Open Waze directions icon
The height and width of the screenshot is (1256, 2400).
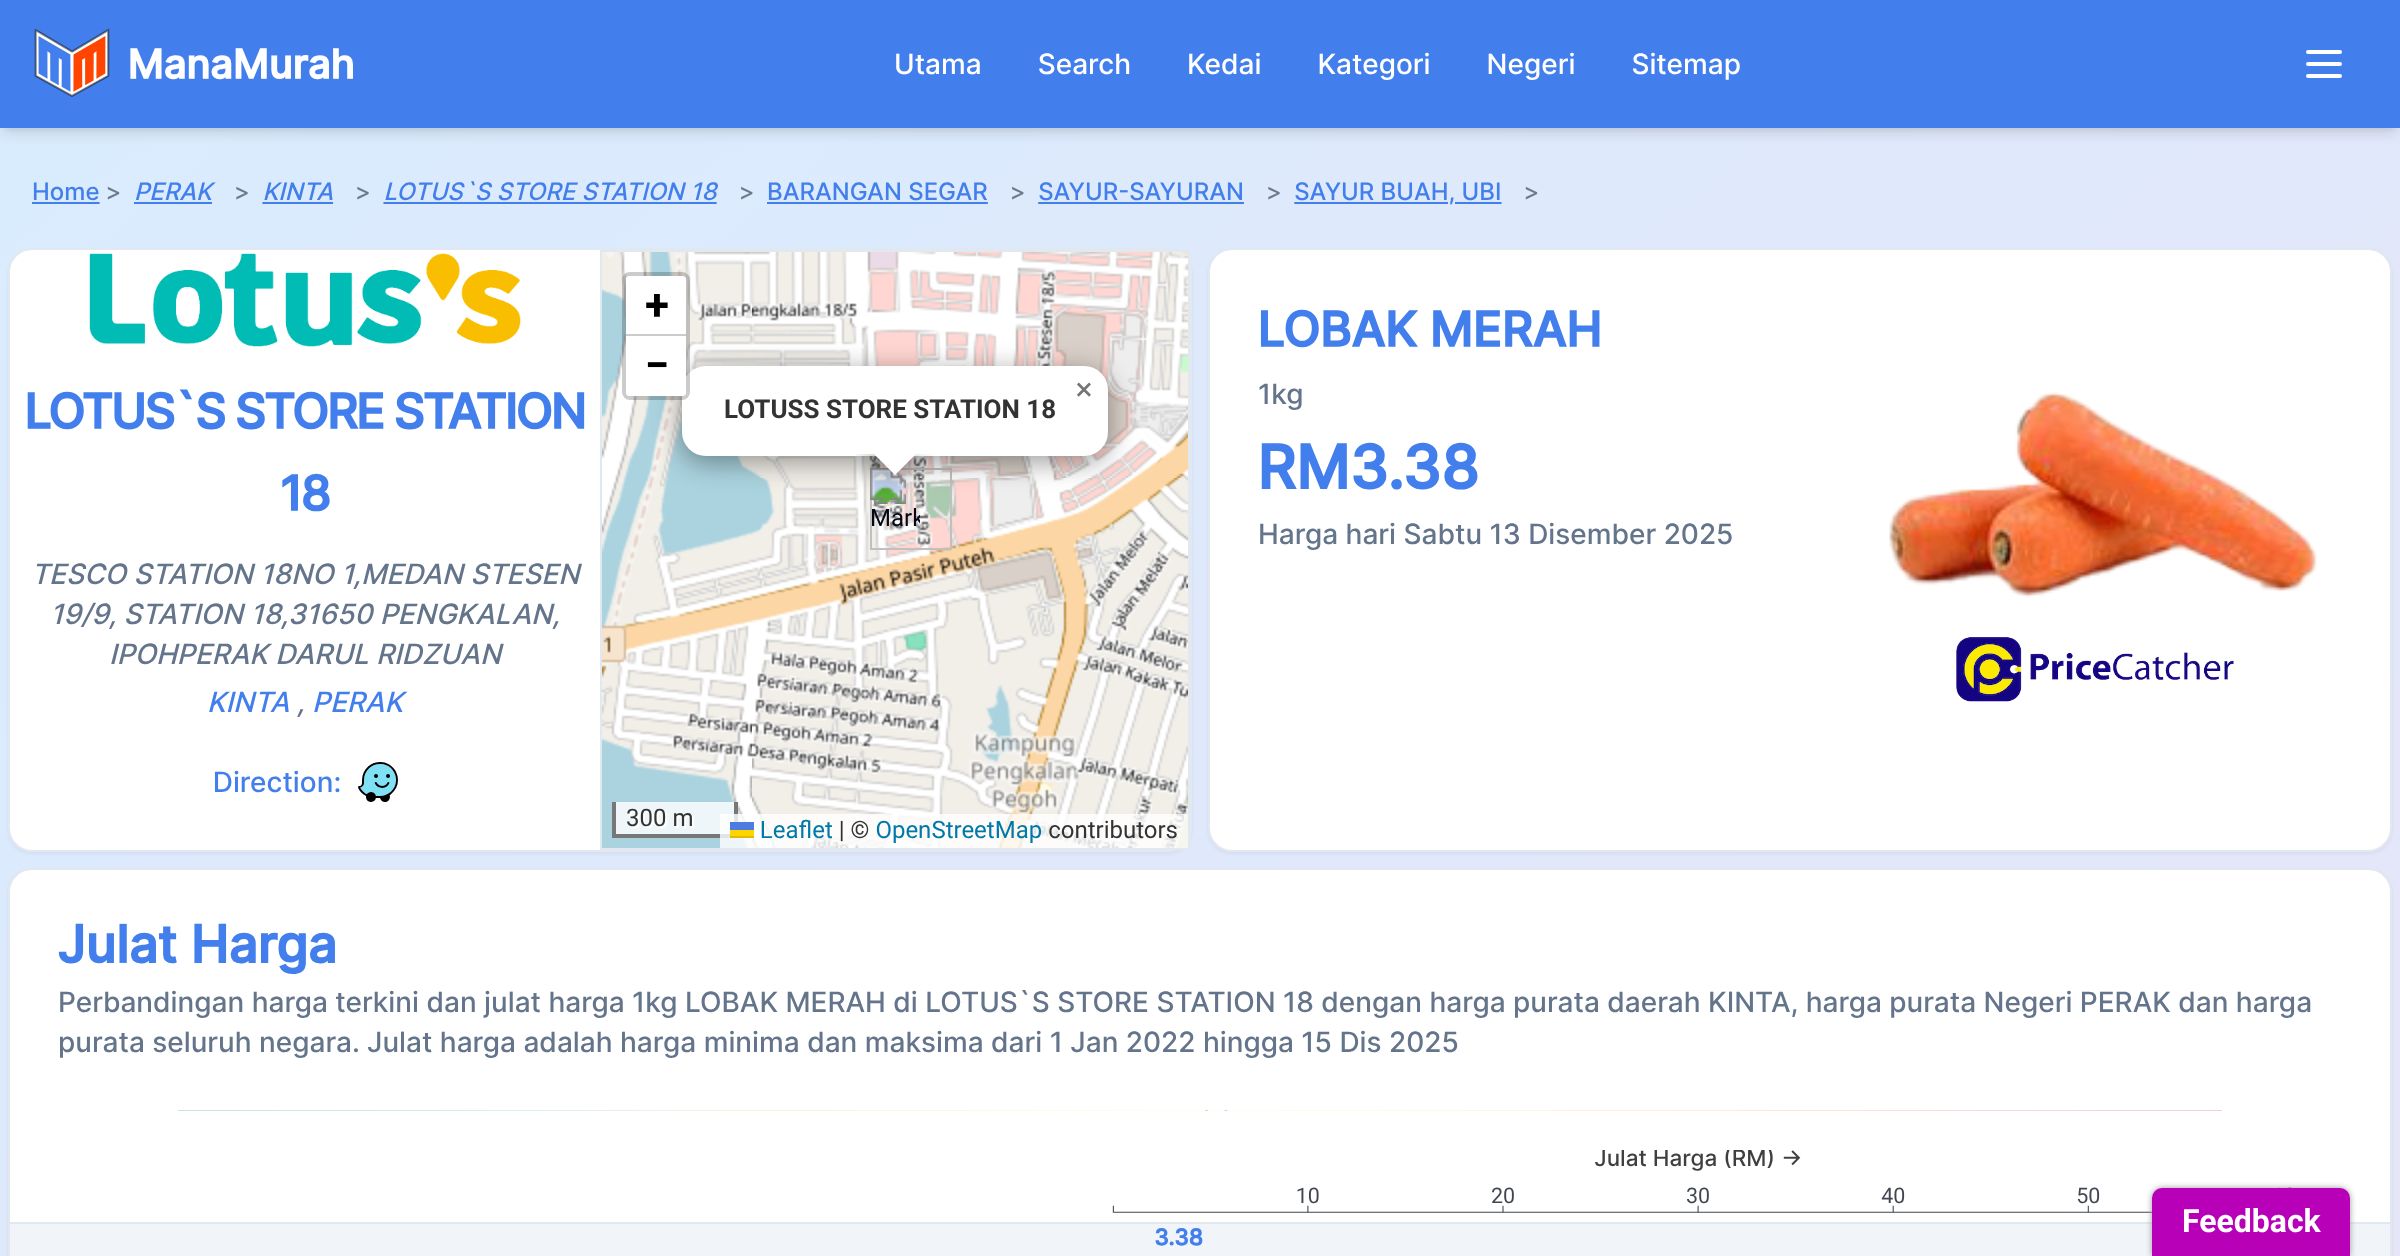click(x=378, y=782)
